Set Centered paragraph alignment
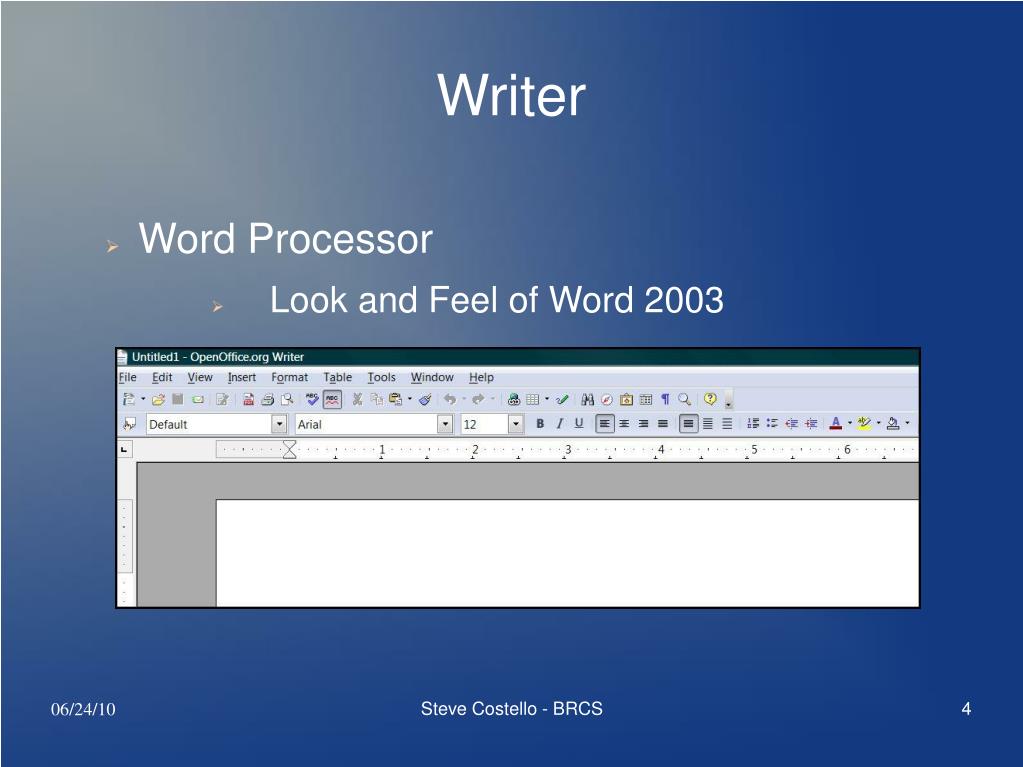This screenshot has height=767, width=1023. (624, 424)
